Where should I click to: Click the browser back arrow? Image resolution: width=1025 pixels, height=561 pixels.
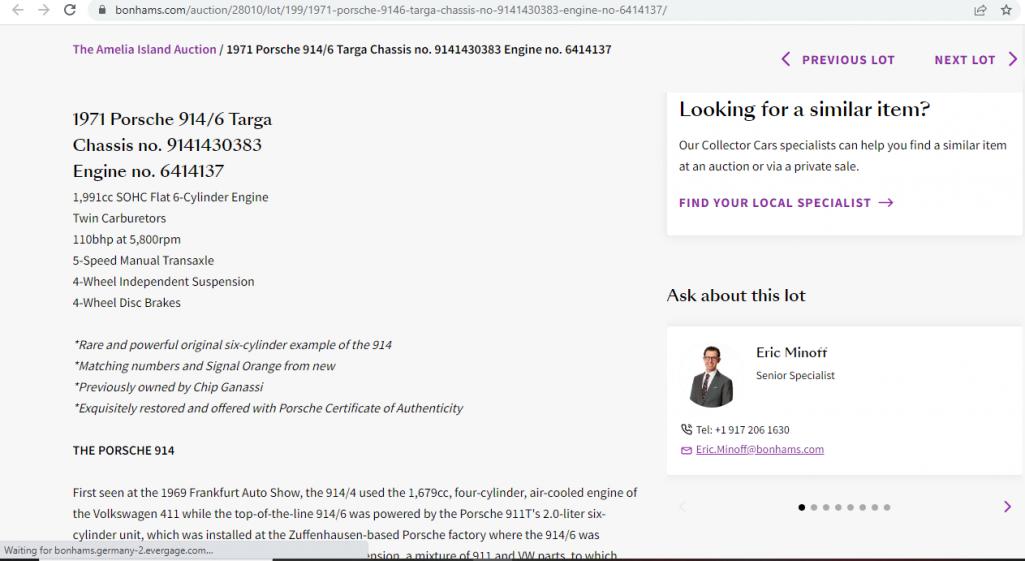16,10
